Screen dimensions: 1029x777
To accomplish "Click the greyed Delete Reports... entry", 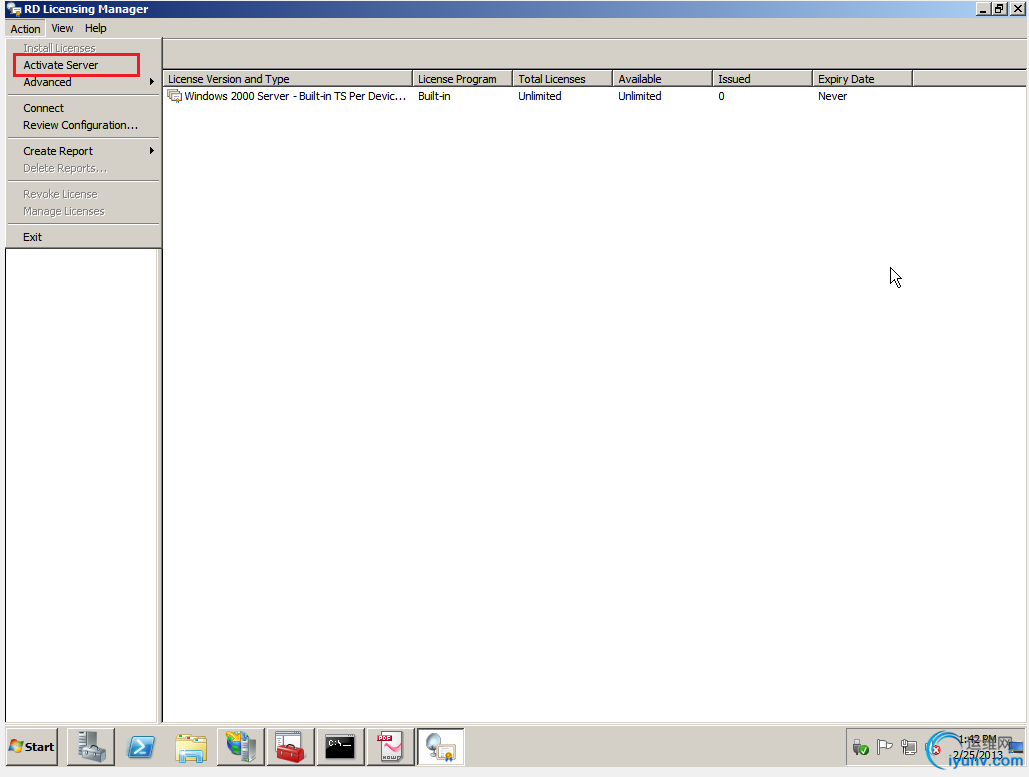I will (x=83, y=168).
